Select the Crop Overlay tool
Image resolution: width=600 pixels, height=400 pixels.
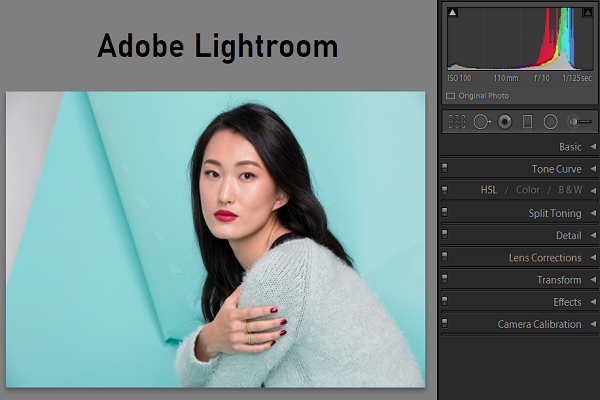tap(457, 122)
